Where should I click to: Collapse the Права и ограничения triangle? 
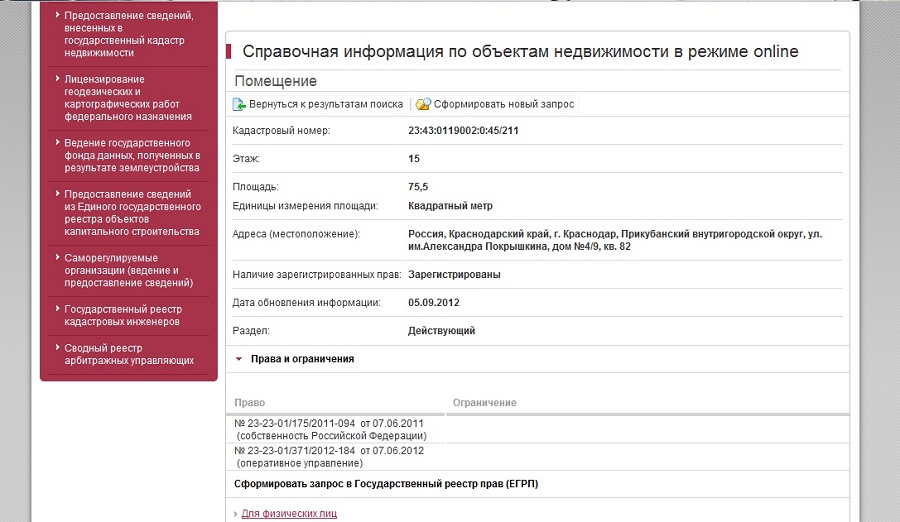pos(239,359)
